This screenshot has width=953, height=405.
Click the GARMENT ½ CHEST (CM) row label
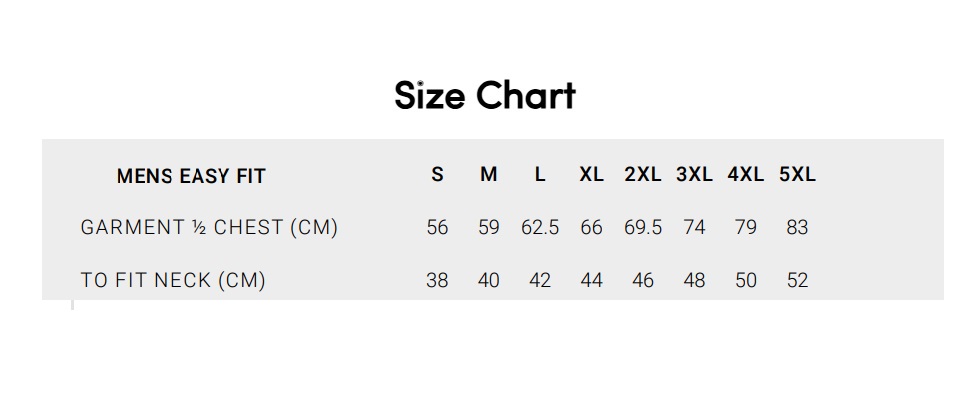click(x=209, y=228)
